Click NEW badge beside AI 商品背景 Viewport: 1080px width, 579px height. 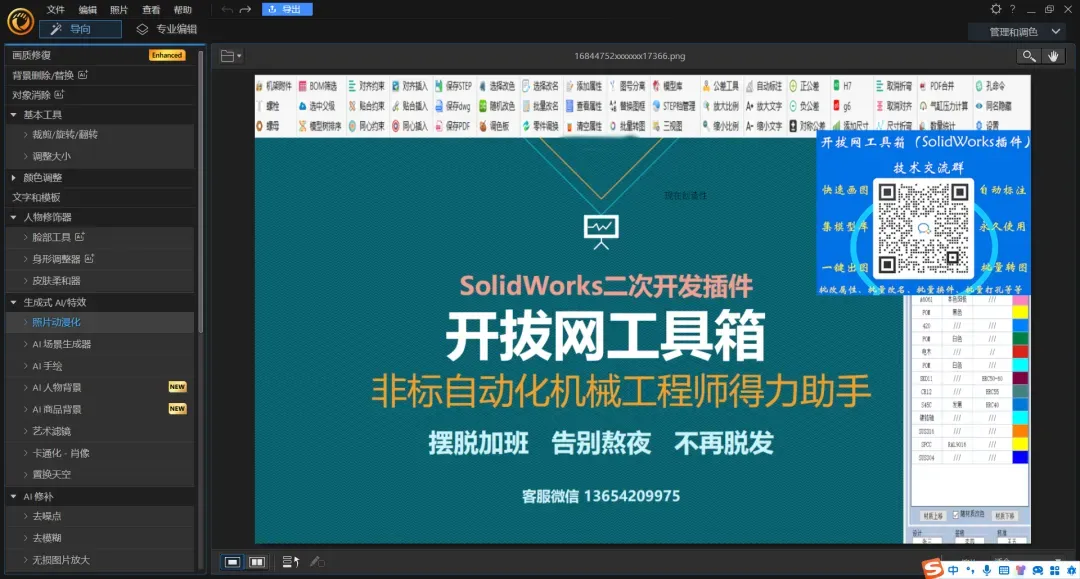pos(177,409)
